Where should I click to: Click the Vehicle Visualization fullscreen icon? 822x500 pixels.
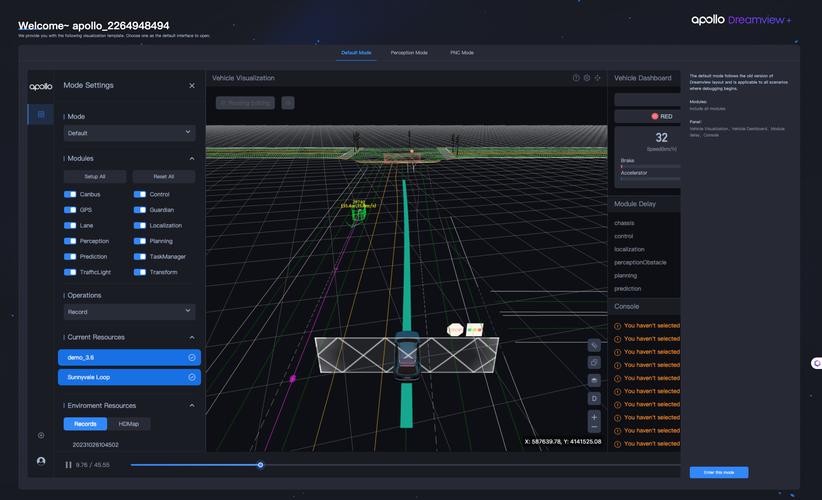click(x=597, y=78)
